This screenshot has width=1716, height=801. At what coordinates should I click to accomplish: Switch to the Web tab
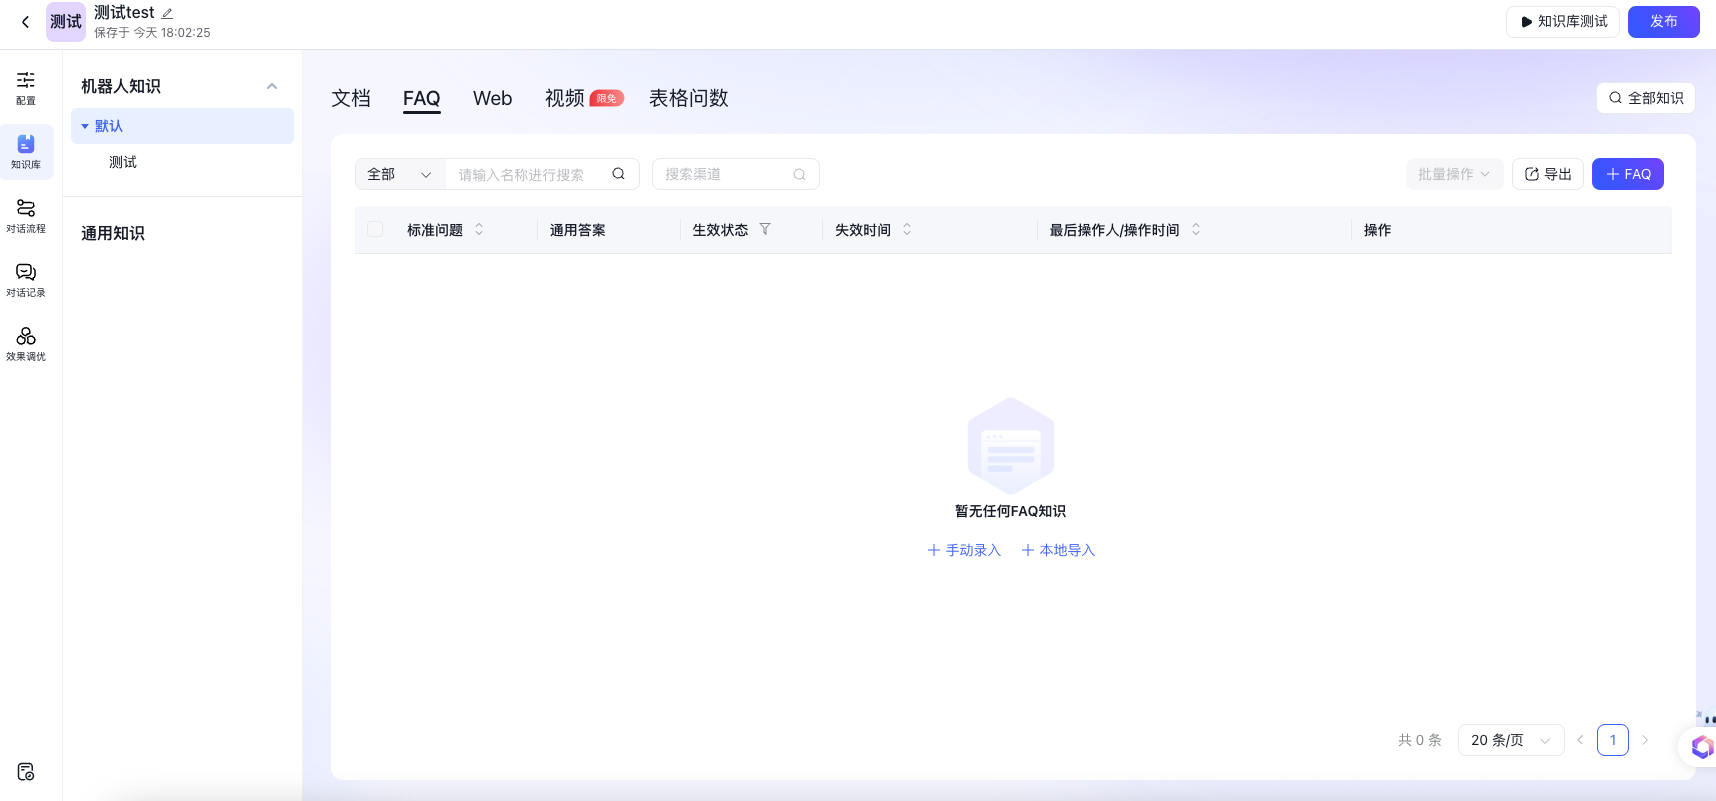[x=492, y=98]
